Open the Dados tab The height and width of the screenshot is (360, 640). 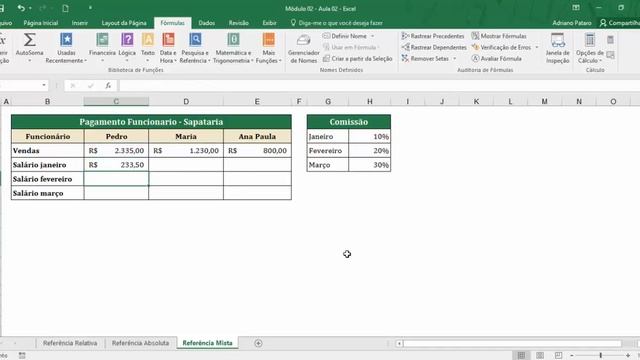click(x=207, y=23)
